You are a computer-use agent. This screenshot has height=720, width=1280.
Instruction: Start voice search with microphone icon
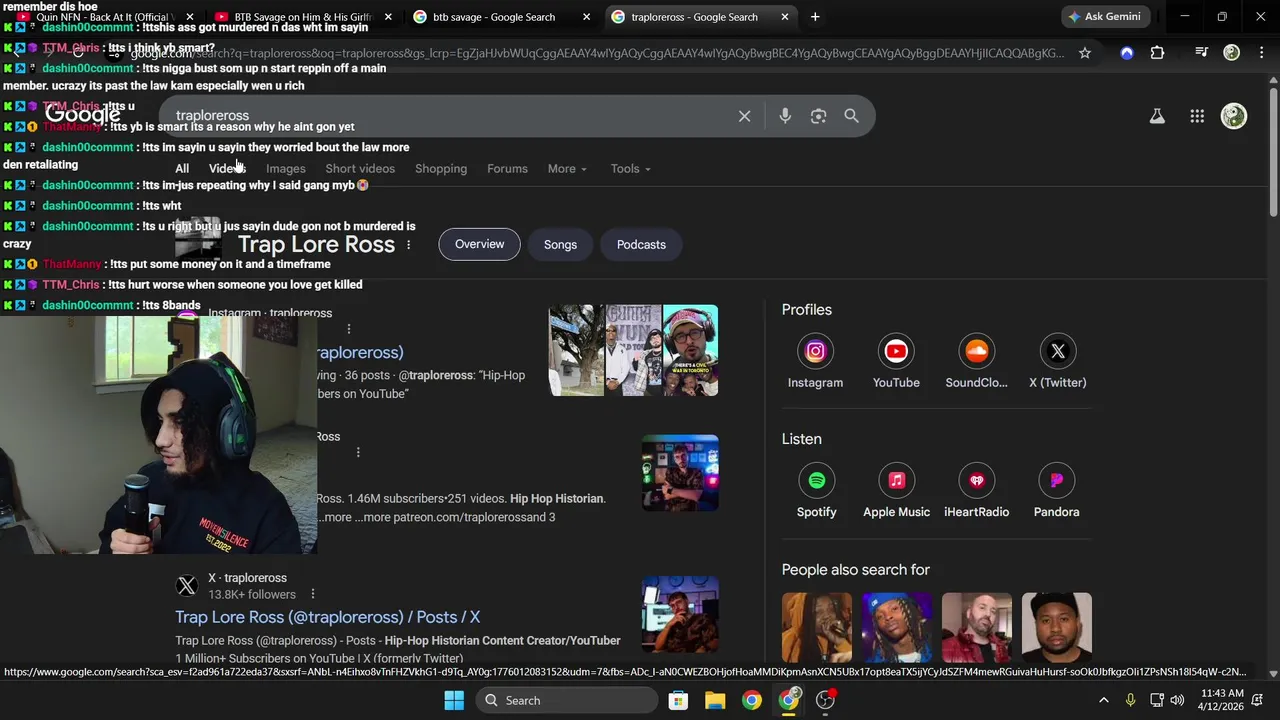click(785, 116)
